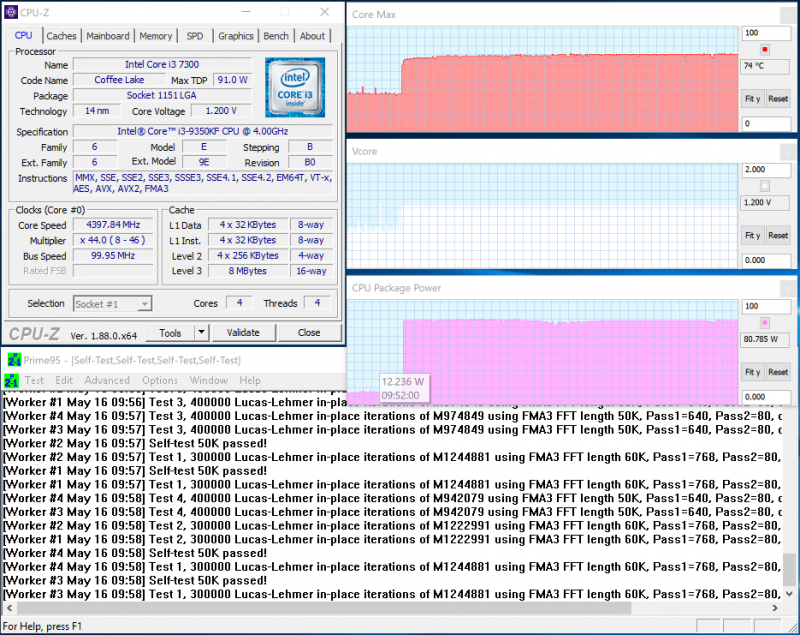
Task: Open the Test menu in Prime95
Action: (34, 380)
